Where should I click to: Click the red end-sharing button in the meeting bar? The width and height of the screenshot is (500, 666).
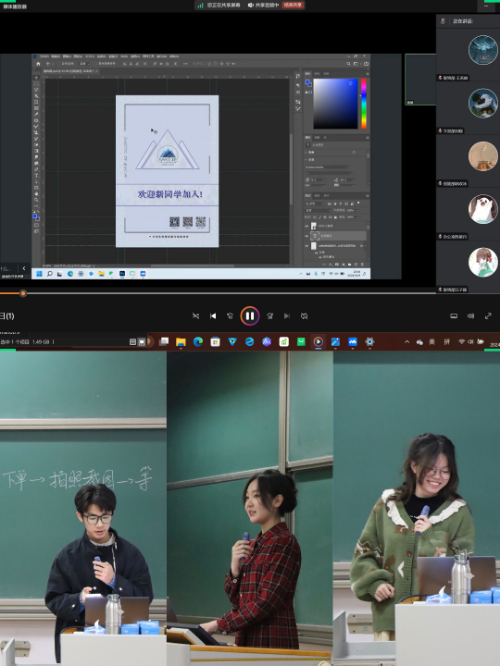click(x=293, y=5)
